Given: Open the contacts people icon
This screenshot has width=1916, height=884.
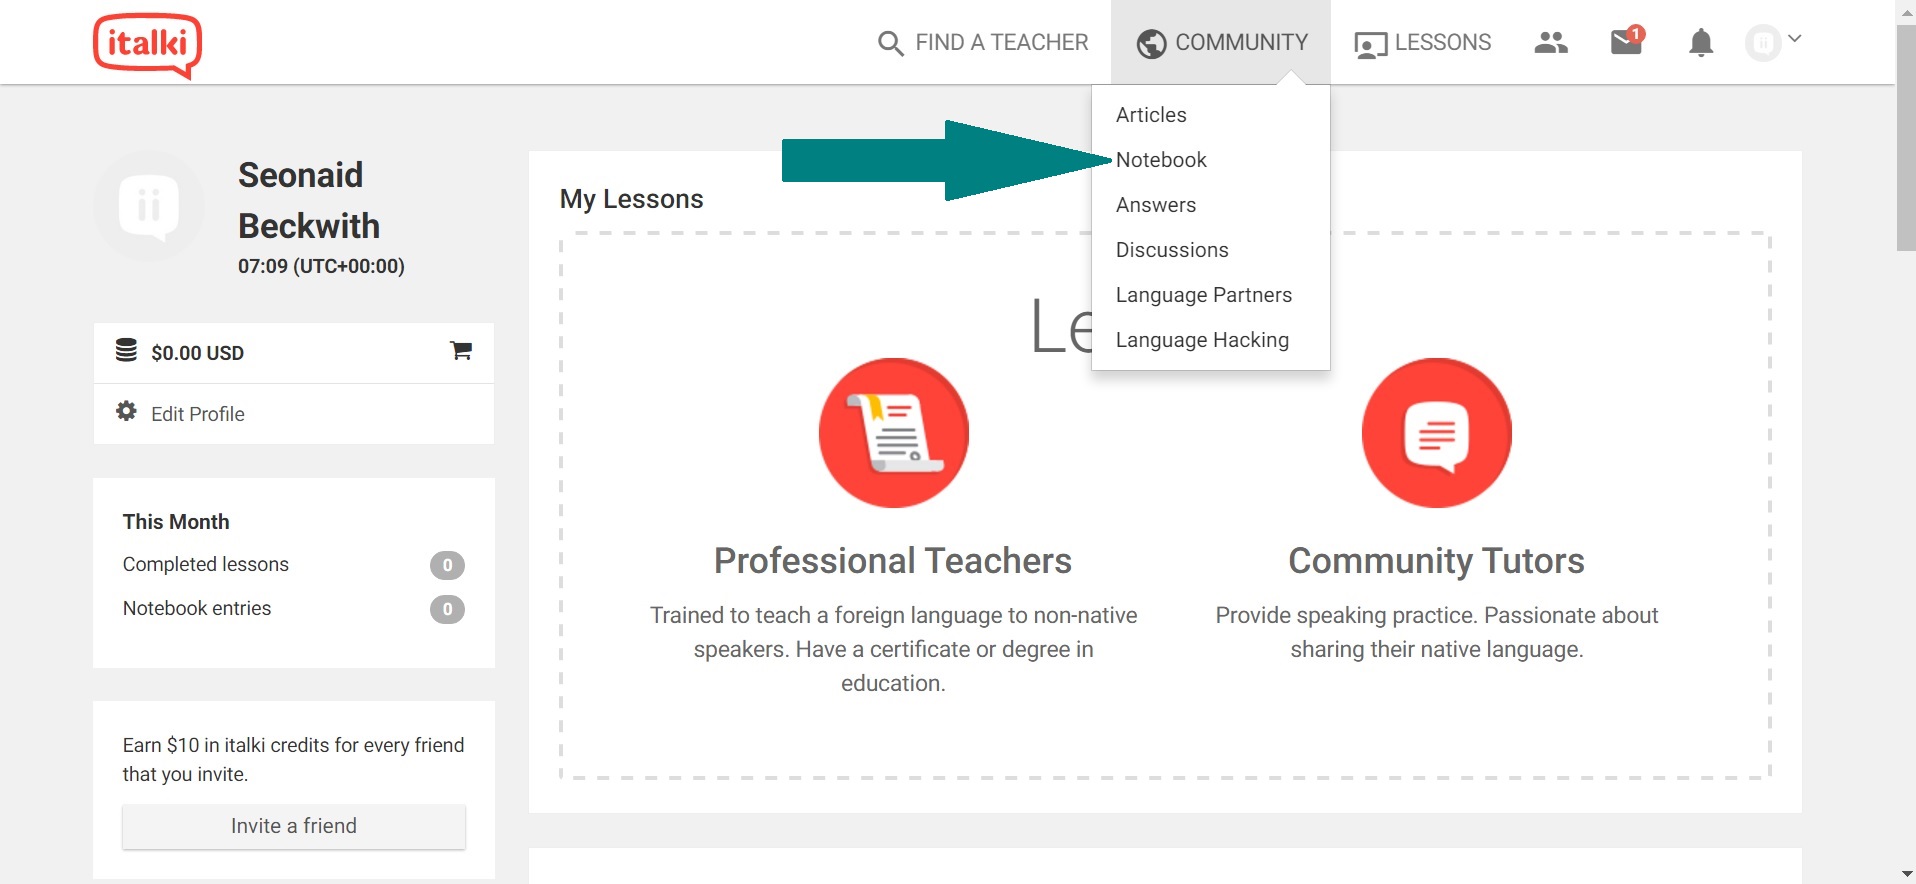Looking at the screenshot, I should [x=1551, y=43].
